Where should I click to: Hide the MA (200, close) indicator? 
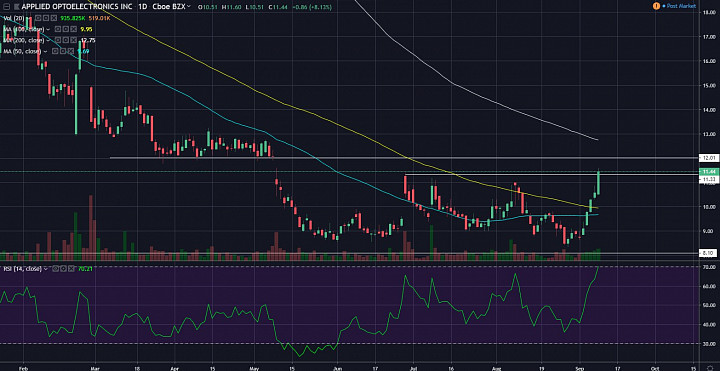[58, 40]
